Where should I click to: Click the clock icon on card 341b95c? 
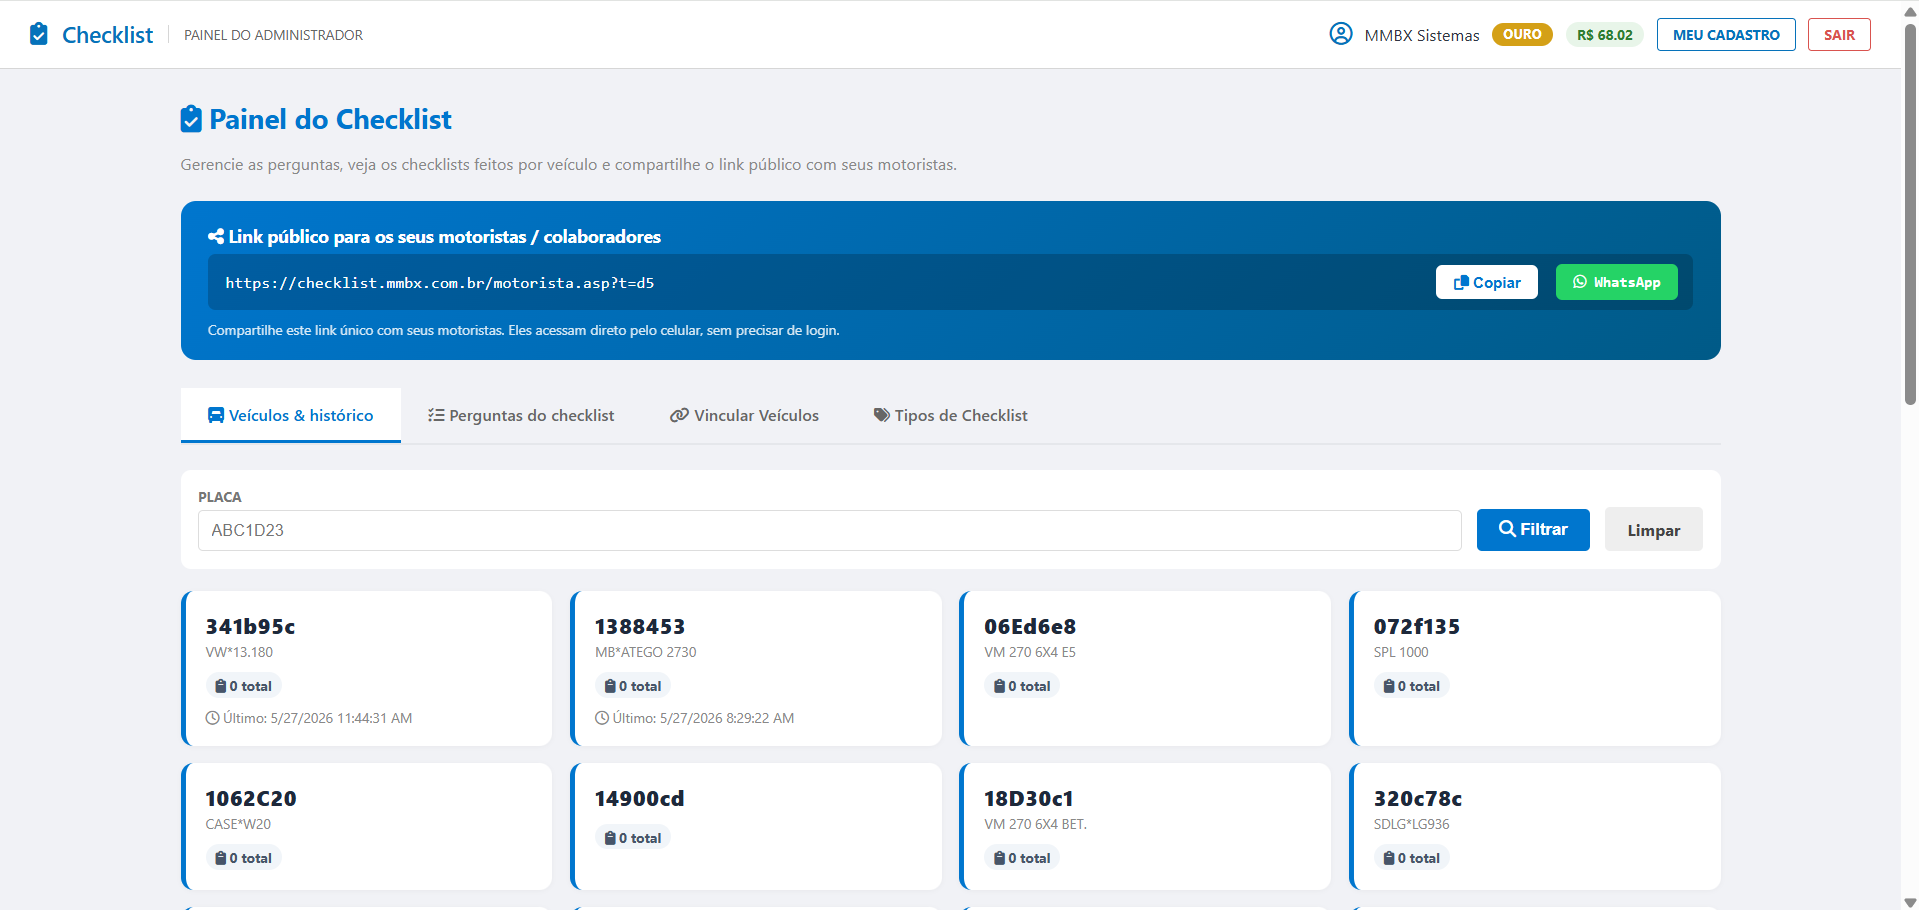tap(212, 718)
